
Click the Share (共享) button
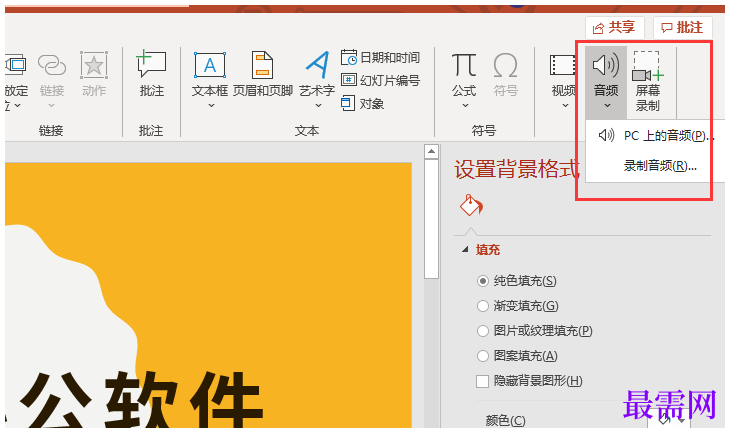pos(614,28)
